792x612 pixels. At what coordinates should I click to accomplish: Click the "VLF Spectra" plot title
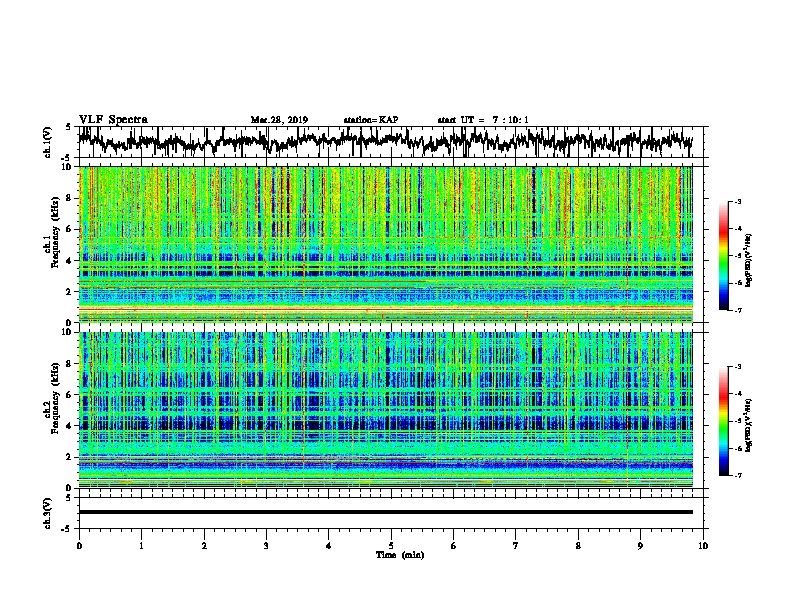[x=113, y=120]
